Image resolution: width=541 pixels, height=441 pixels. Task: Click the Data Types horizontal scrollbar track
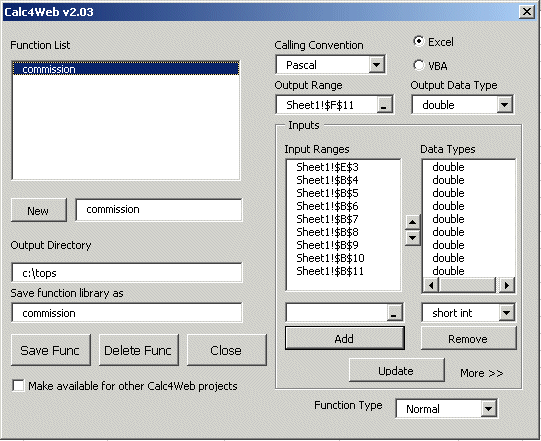tap(468, 285)
